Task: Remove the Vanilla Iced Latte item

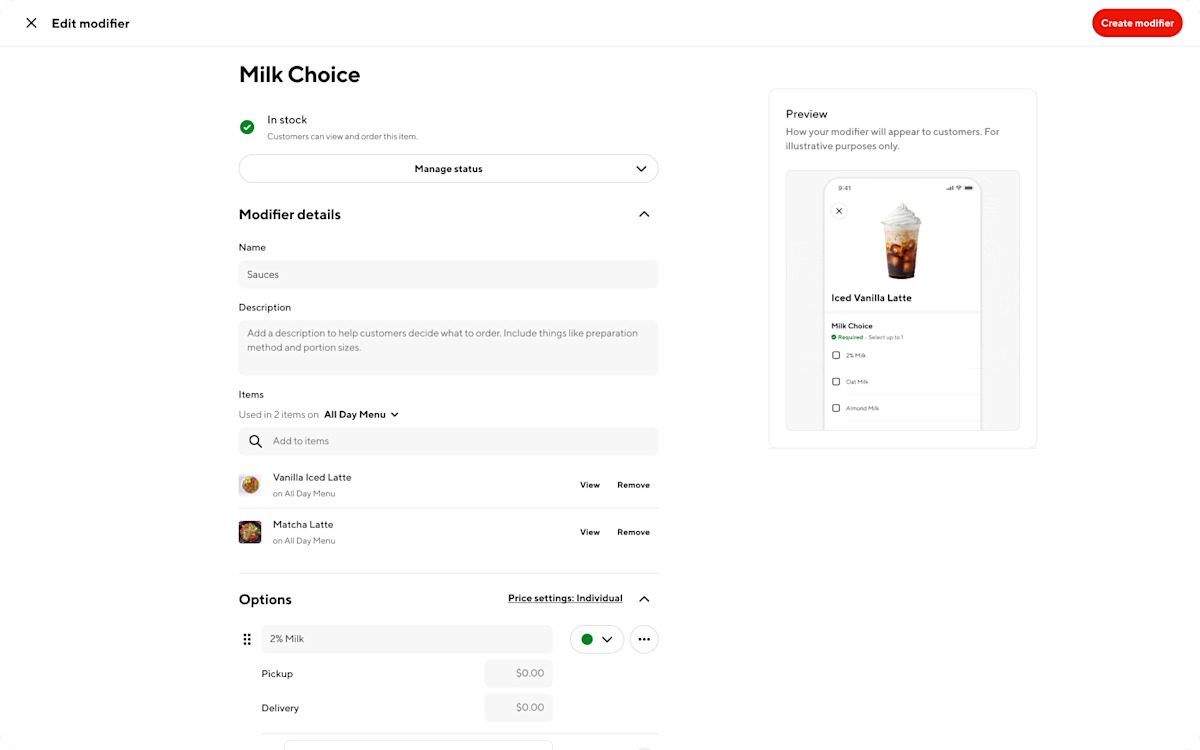Action: pos(633,485)
